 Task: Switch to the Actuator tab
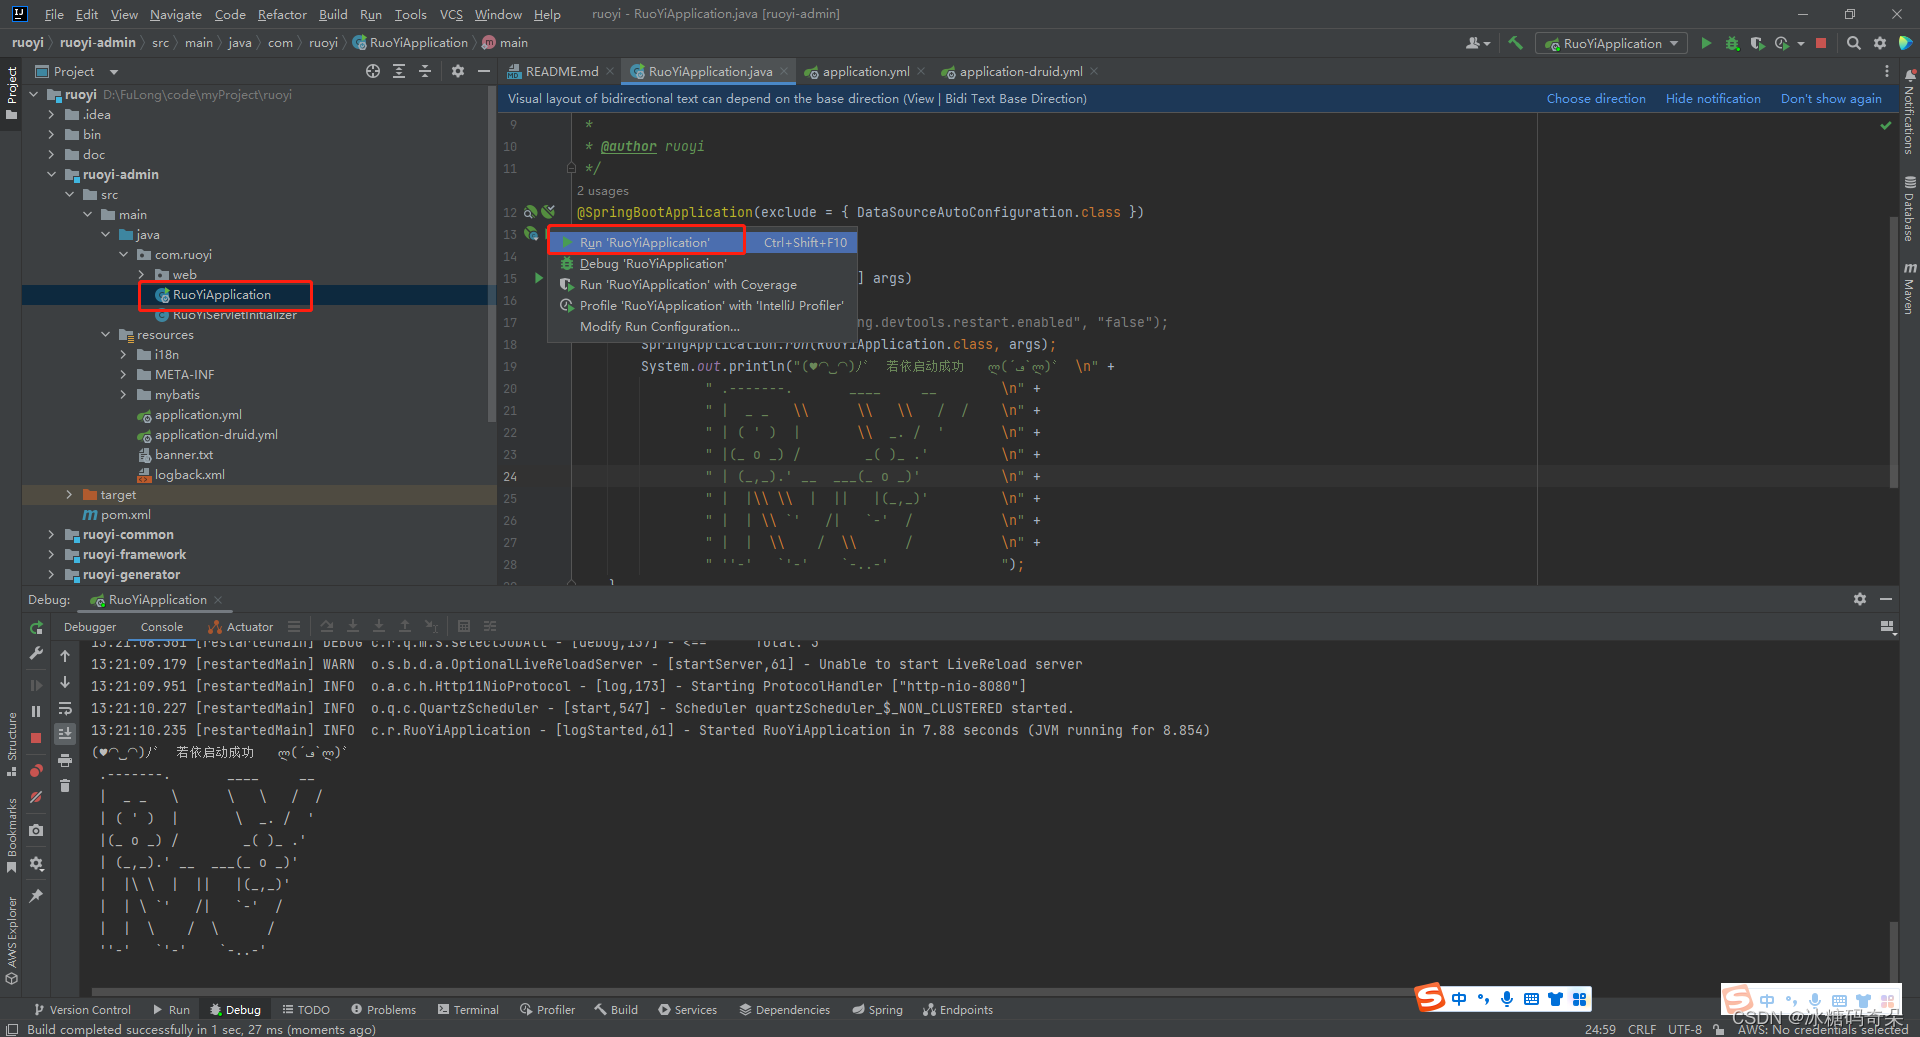click(240, 627)
